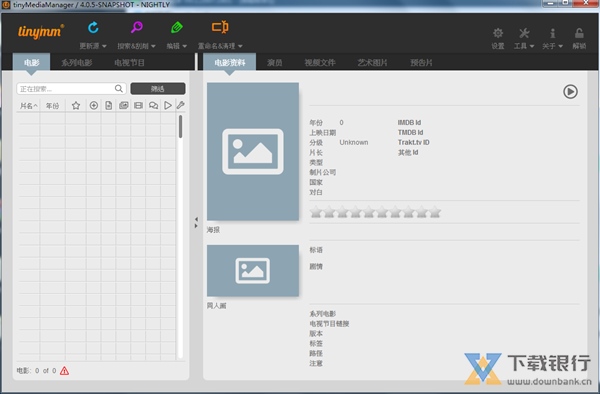Click the magnifier icon inside the search box
This screenshot has width=600, height=394.
119,89
